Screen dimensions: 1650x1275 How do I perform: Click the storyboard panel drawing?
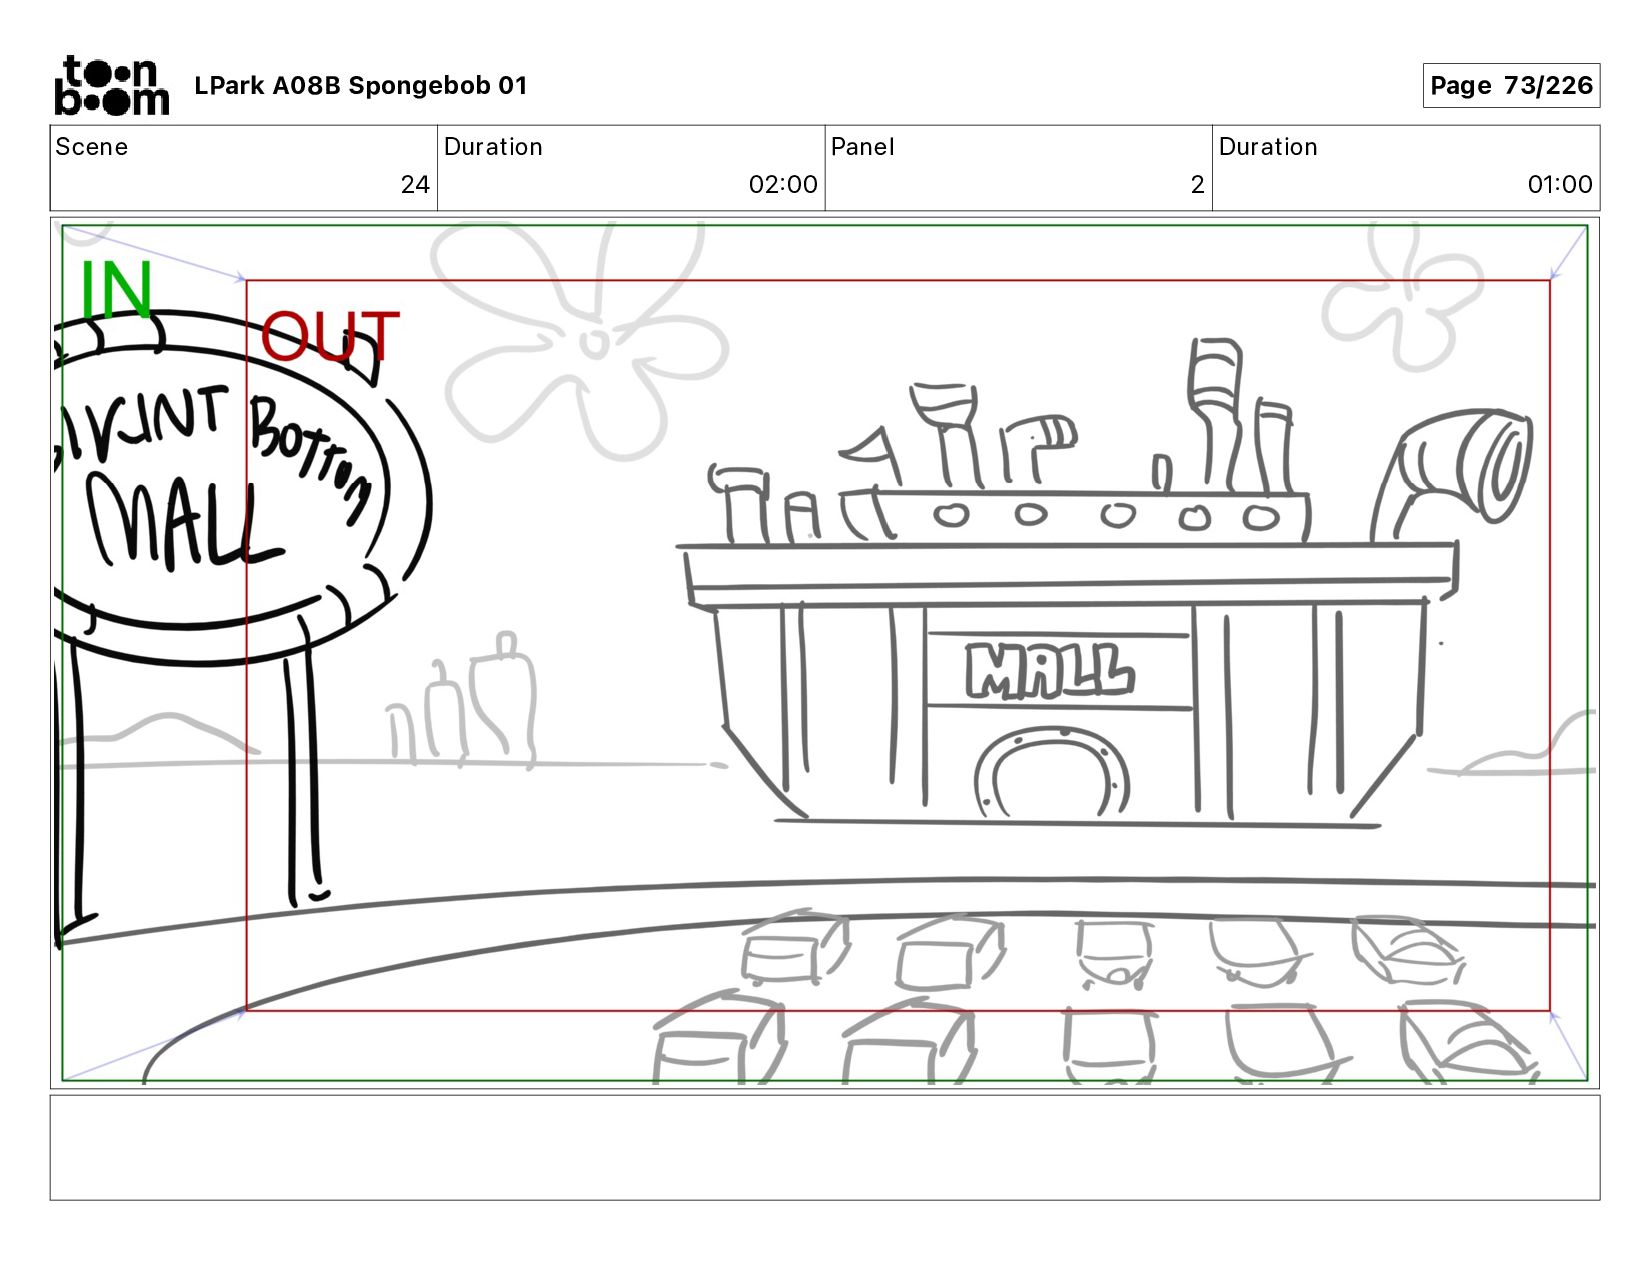tap(825, 653)
